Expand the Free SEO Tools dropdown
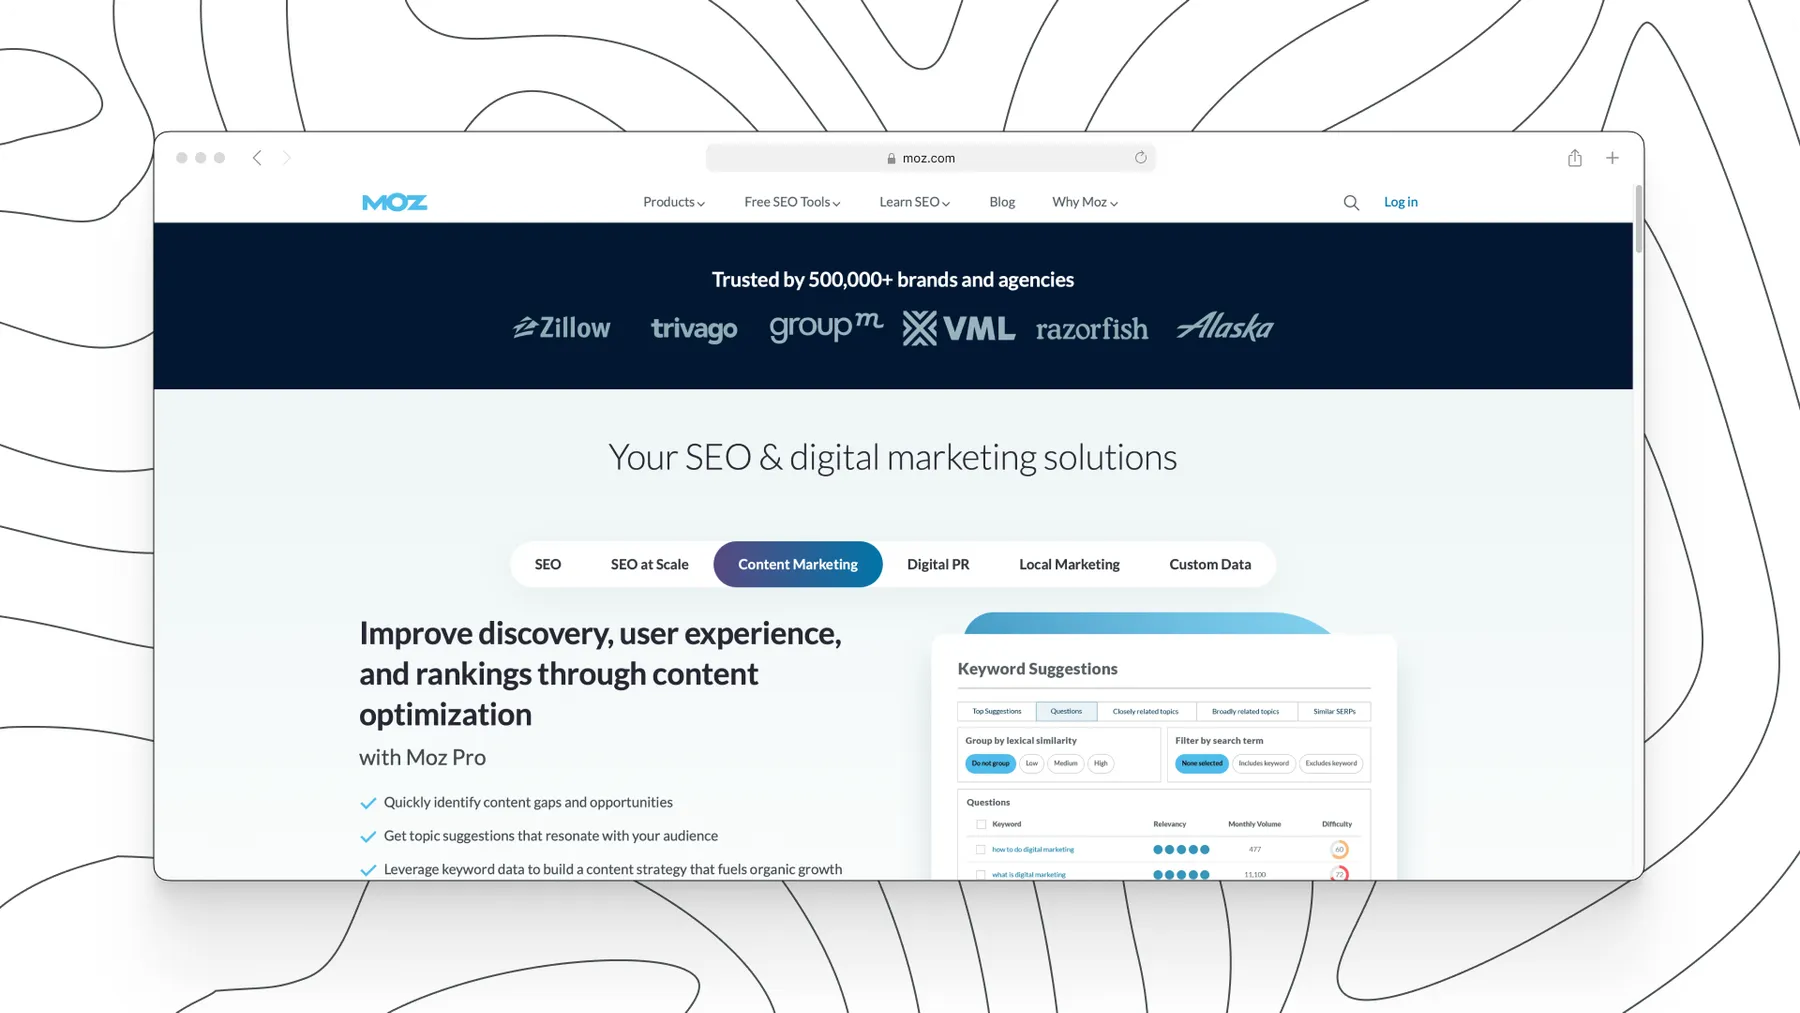Viewport: 1800px width, 1013px height. pos(792,202)
